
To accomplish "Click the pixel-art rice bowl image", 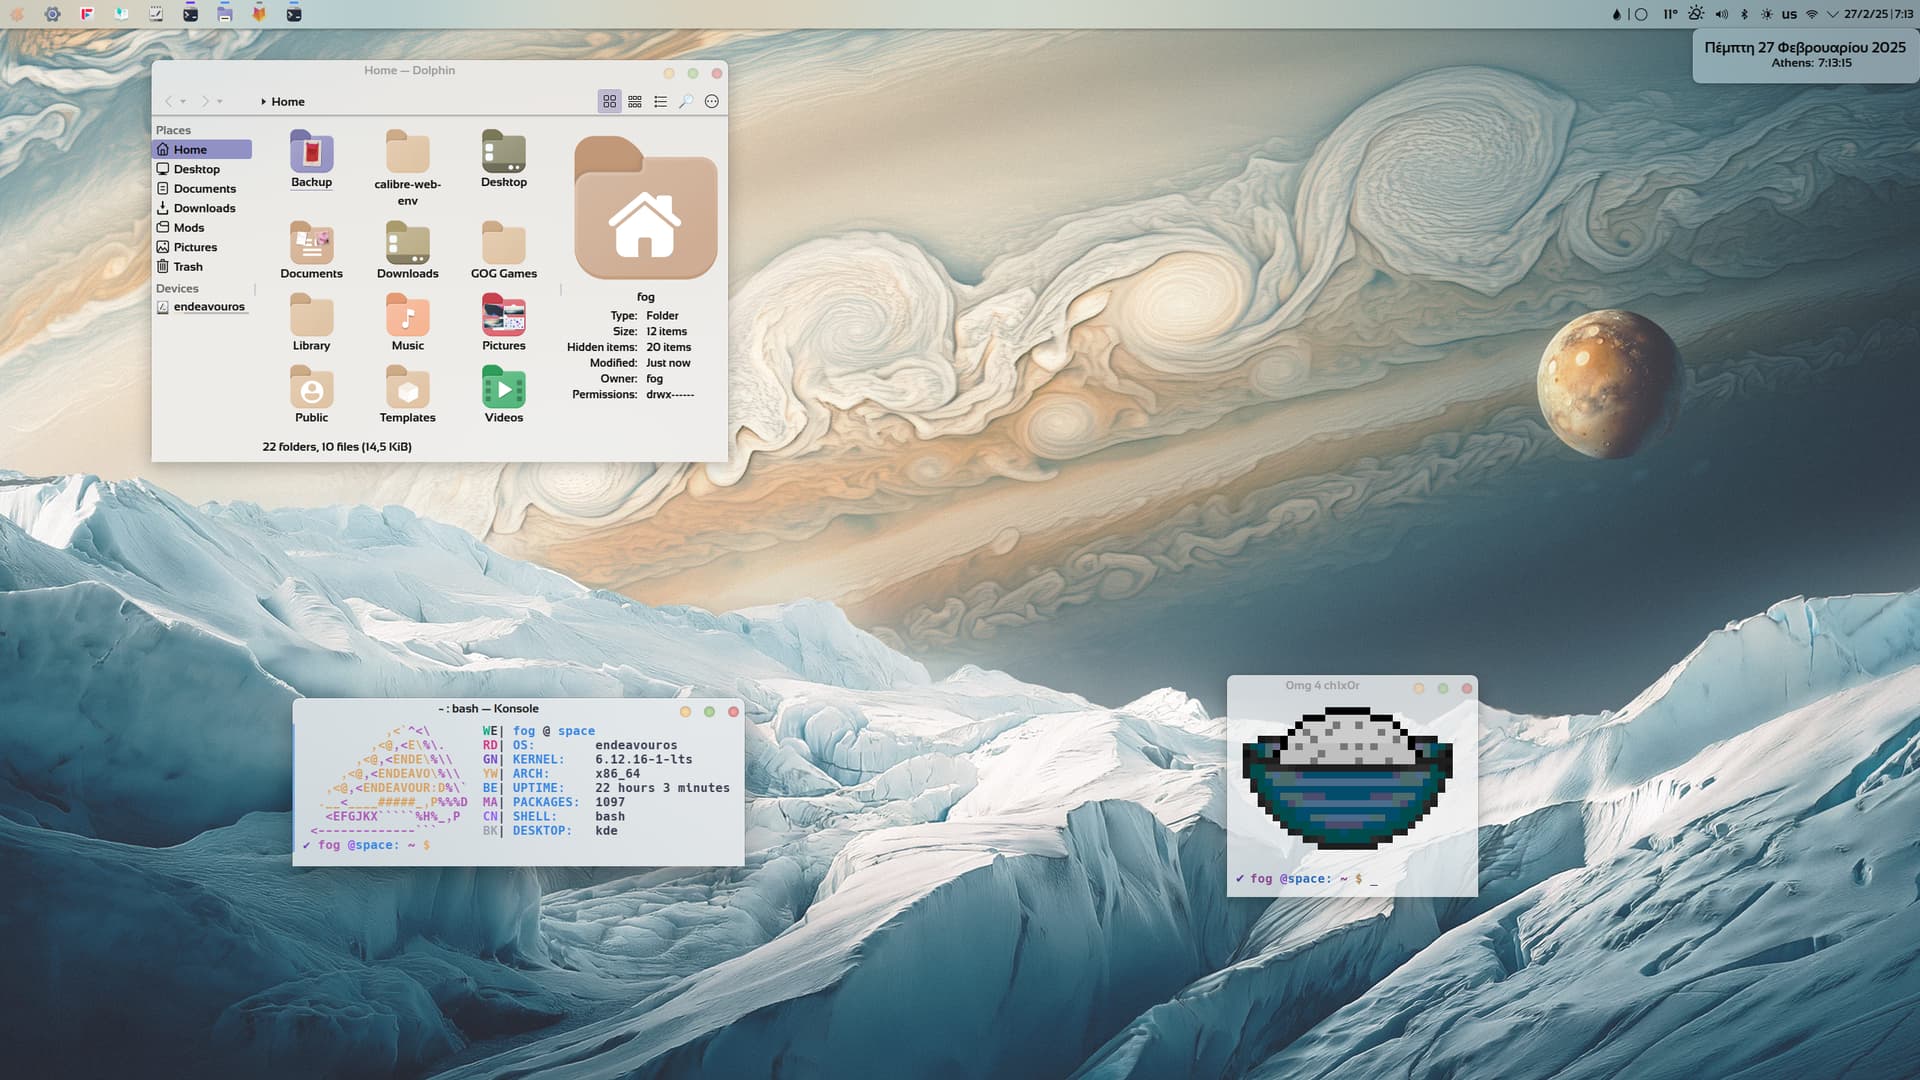I will point(1348,778).
